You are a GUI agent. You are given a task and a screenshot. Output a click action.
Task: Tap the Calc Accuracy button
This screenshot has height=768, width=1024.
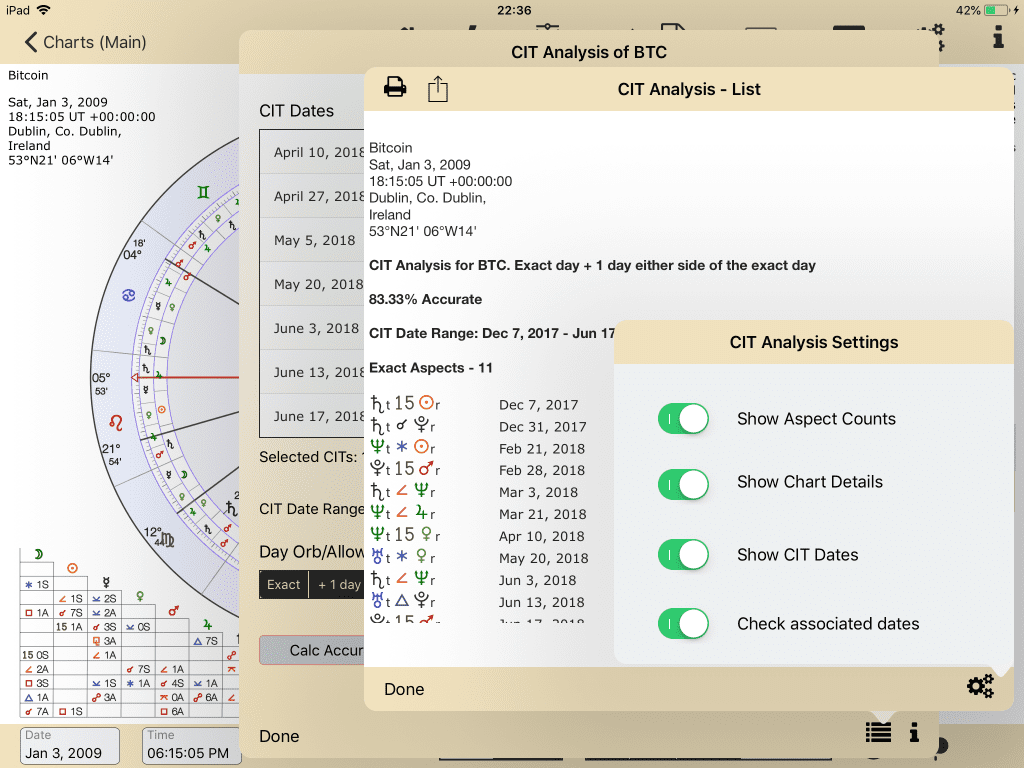pos(312,650)
